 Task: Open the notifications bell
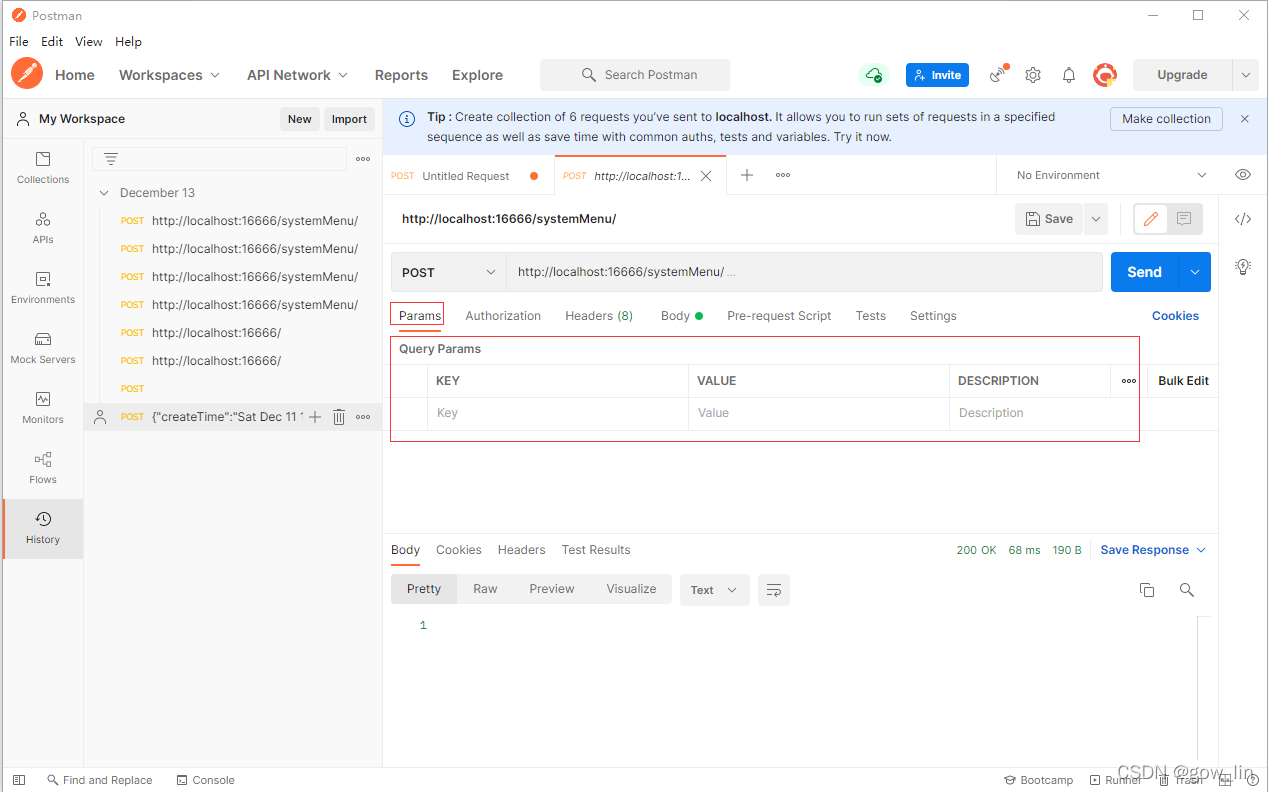(x=1069, y=75)
